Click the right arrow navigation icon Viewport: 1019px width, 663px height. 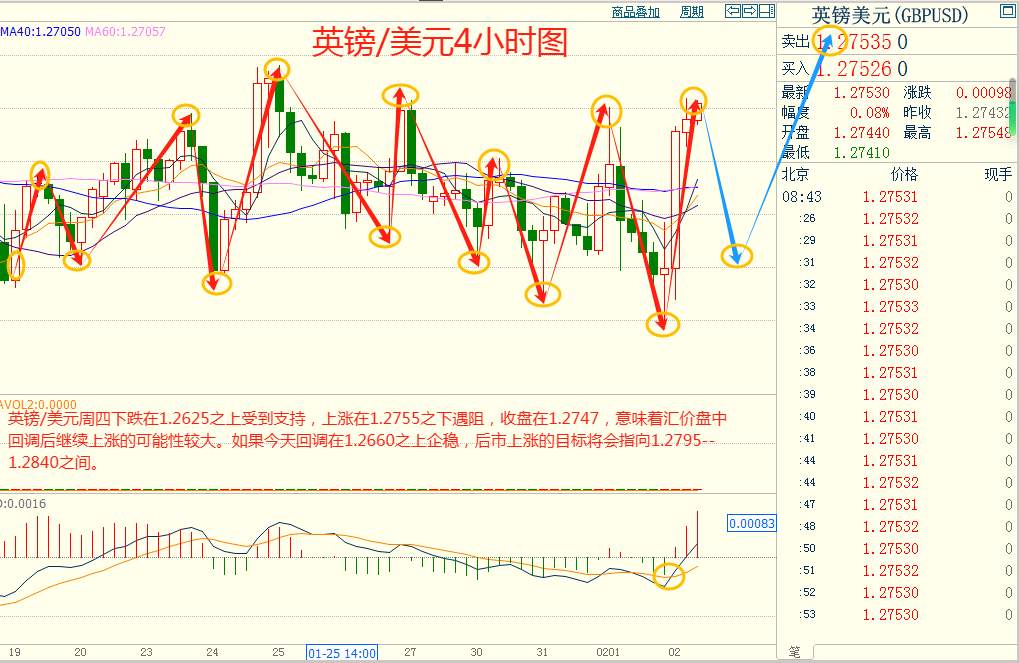[x=750, y=10]
